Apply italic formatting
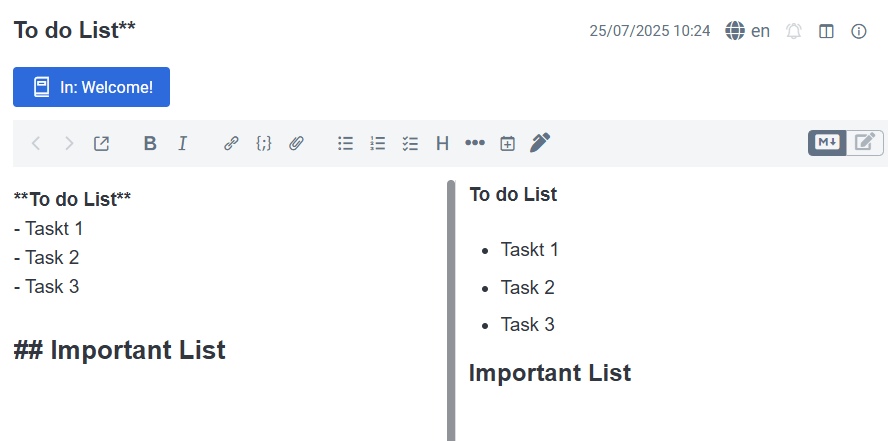The image size is (888, 441). [x=182, y=143]
